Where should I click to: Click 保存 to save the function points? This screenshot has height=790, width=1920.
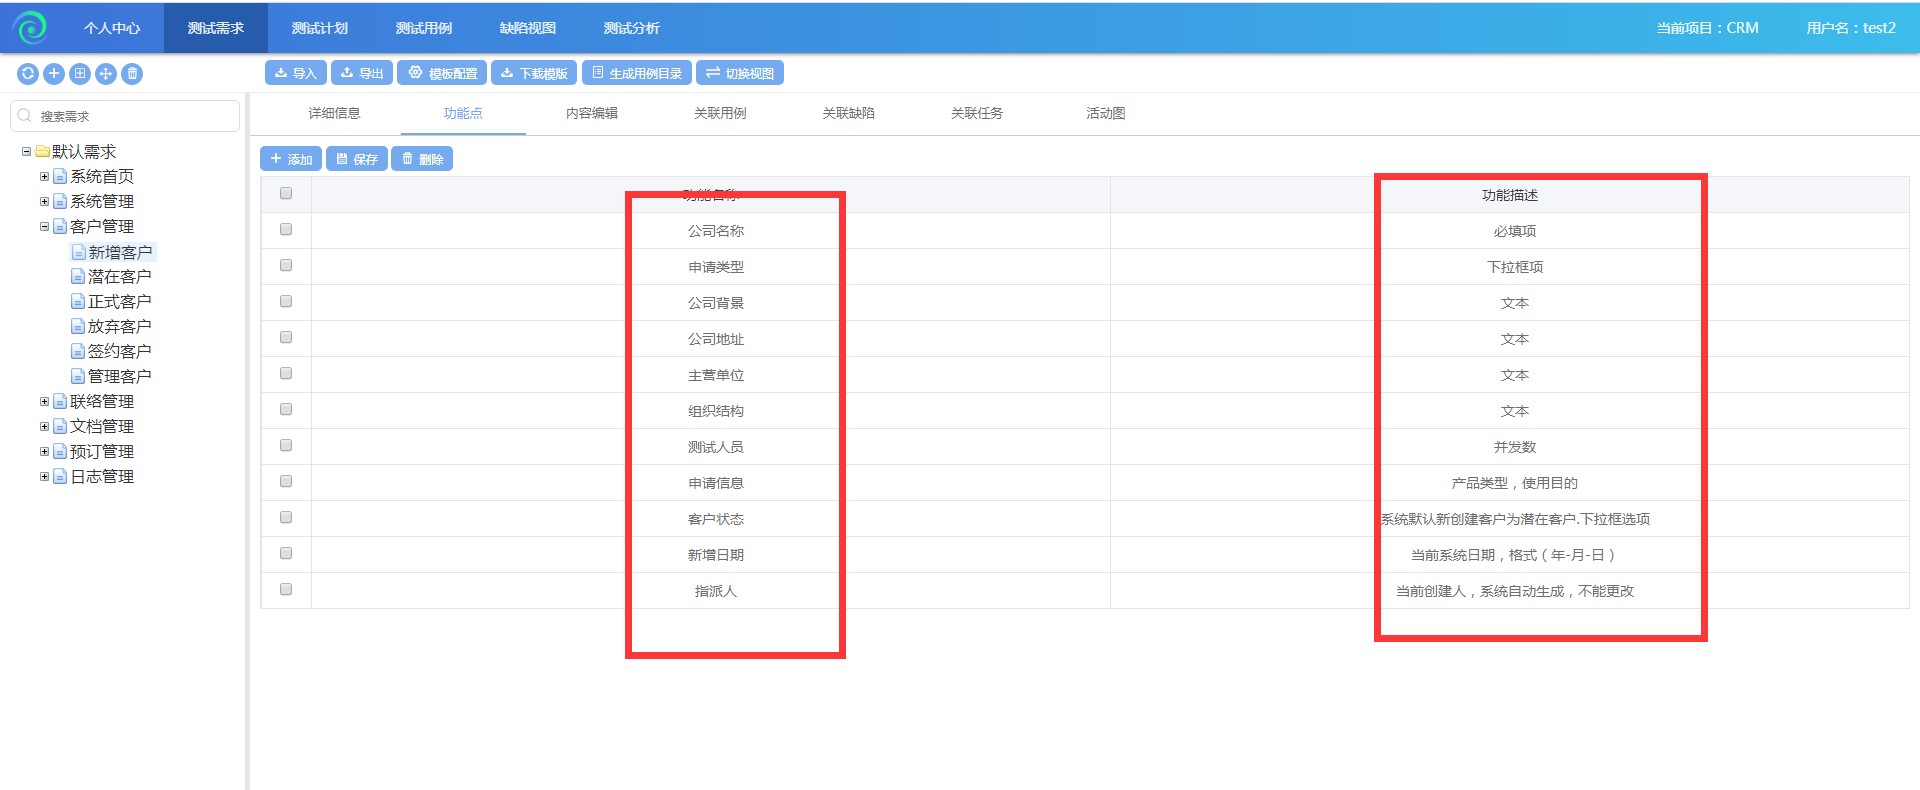click(x=357, y=159)
